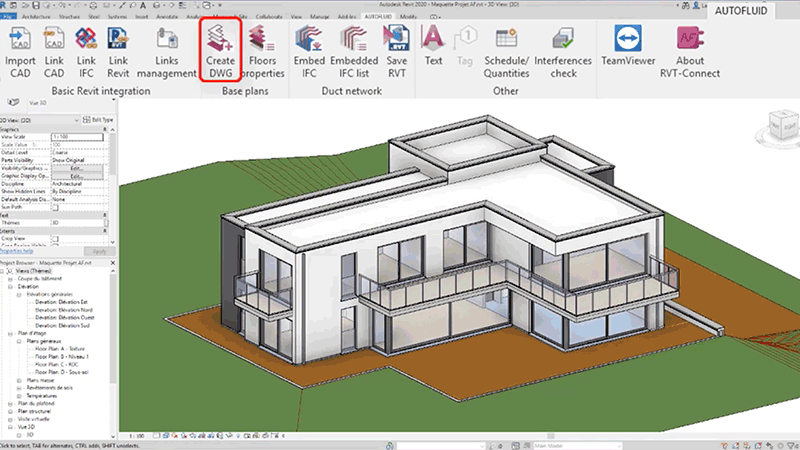
Task: Open Floor Plan: C - RDC
Action: 57,365
